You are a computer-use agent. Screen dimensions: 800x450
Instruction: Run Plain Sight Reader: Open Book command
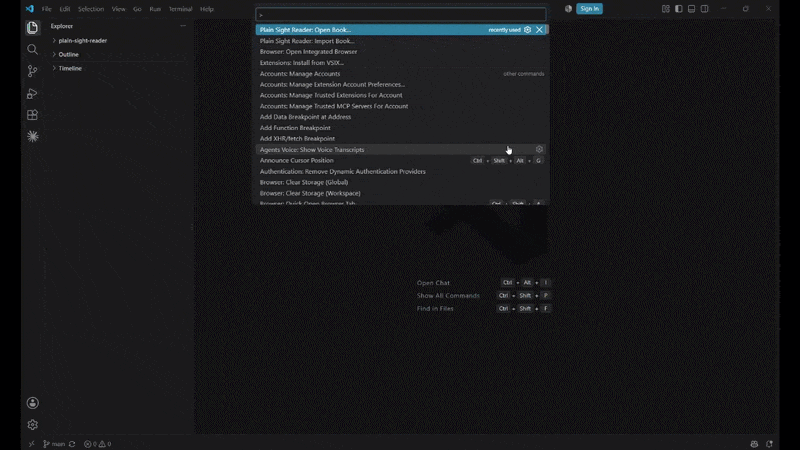(x=402, y=30)
